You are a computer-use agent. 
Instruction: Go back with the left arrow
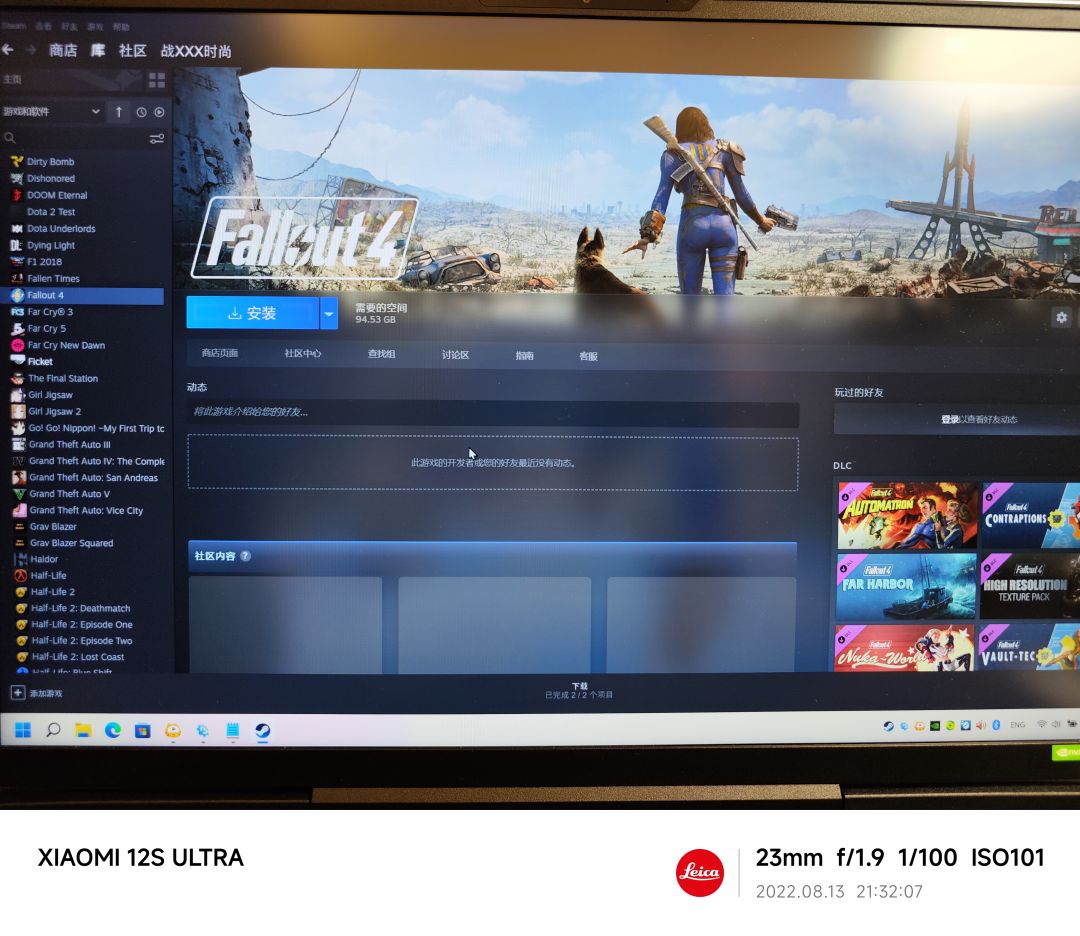click(x=8, y=50)
